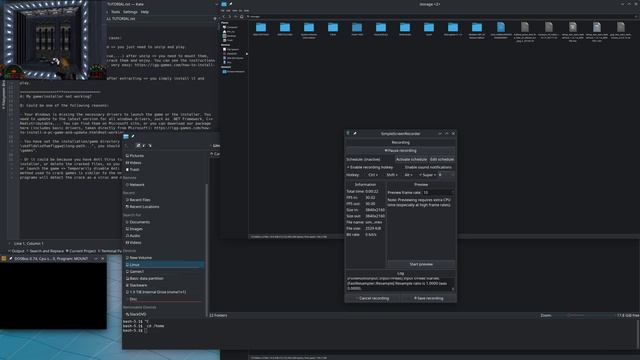The image size is (640, 360).
Task: Toggle the Super + hotkey modifier
Action: click(427, 175)
